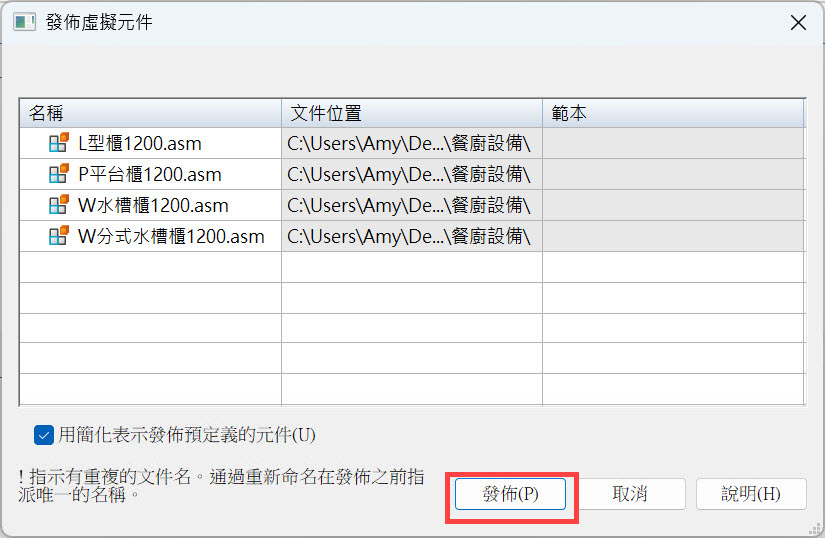825x538 pixels.
Task: Select the L型櫃1200.asm name cell
Action: tap(139, 143)
